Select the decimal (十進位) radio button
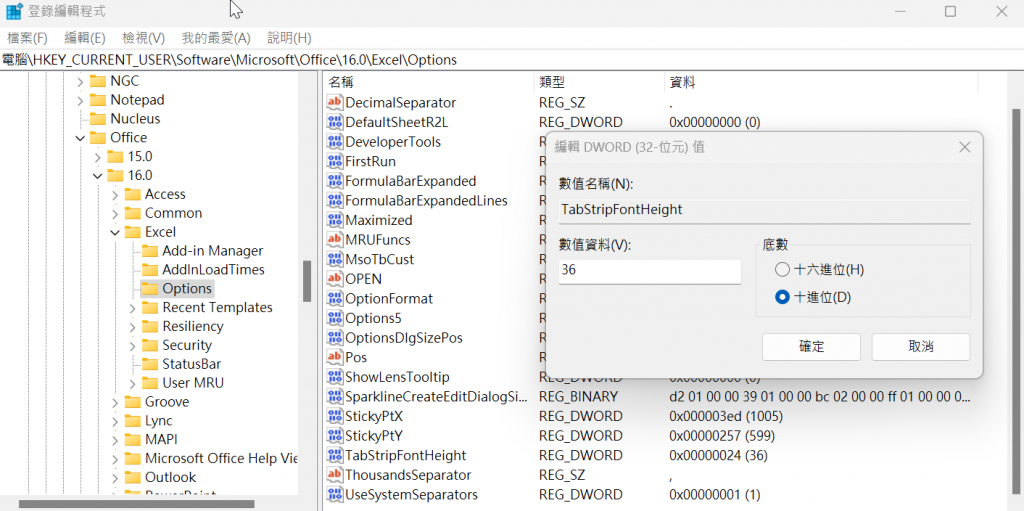 (x=782, y=297)
